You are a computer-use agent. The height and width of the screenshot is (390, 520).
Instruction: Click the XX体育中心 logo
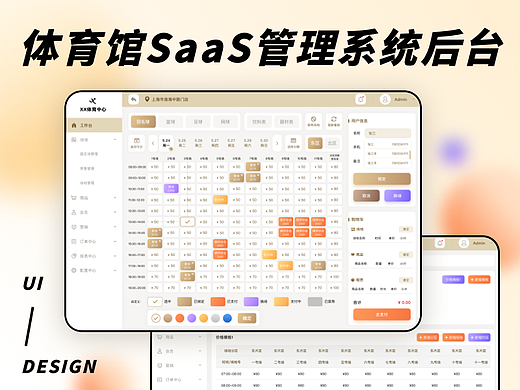pos(93,105)
